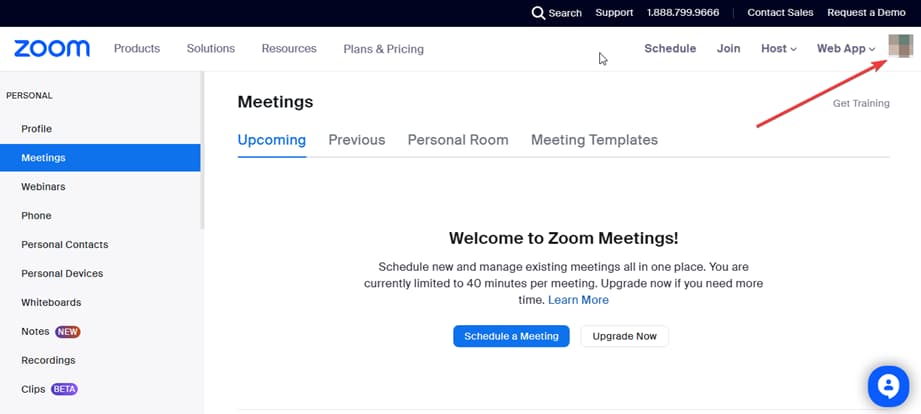
Task: Open the chat support bubble icon
Action: [886, 385]
